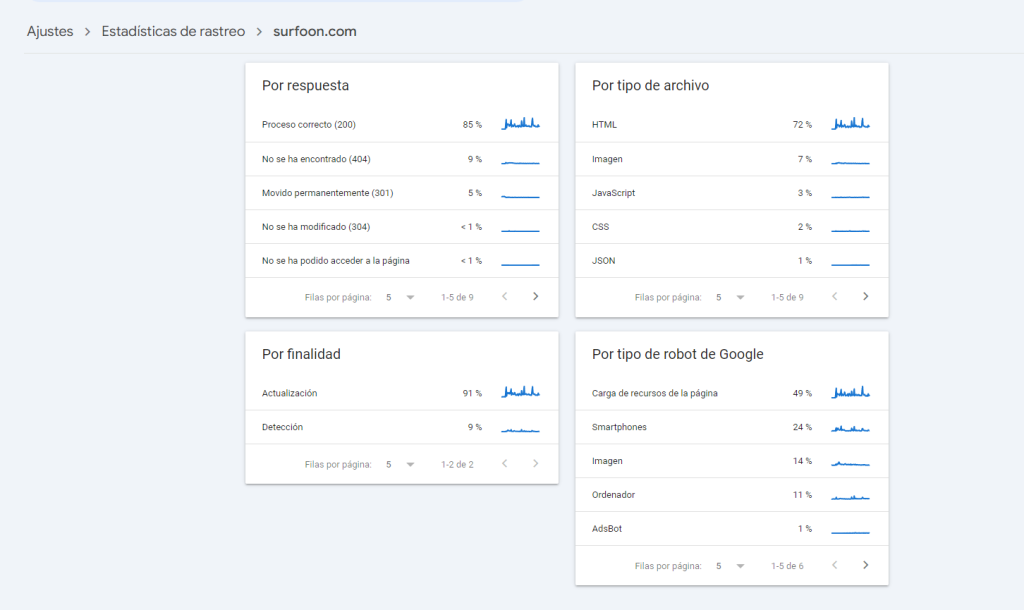Next page arrow in Por tipo de archivo

coord(865,296)
